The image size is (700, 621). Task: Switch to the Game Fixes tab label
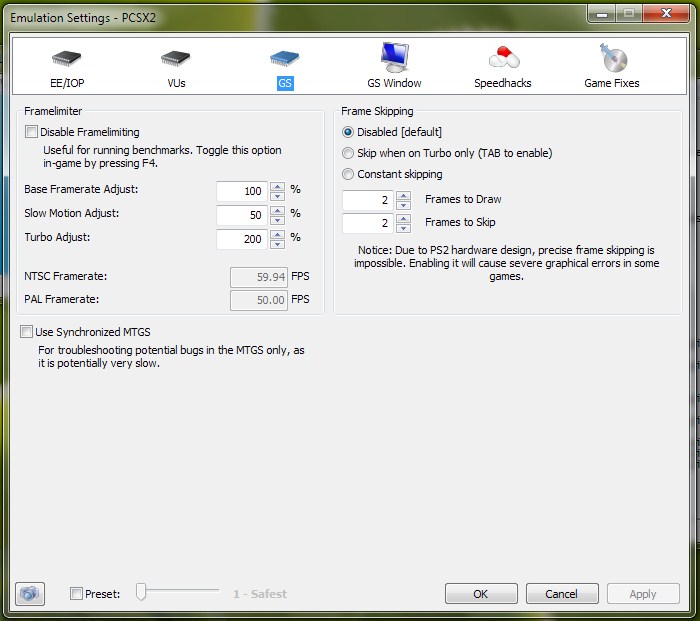click(x=612, y=83)
